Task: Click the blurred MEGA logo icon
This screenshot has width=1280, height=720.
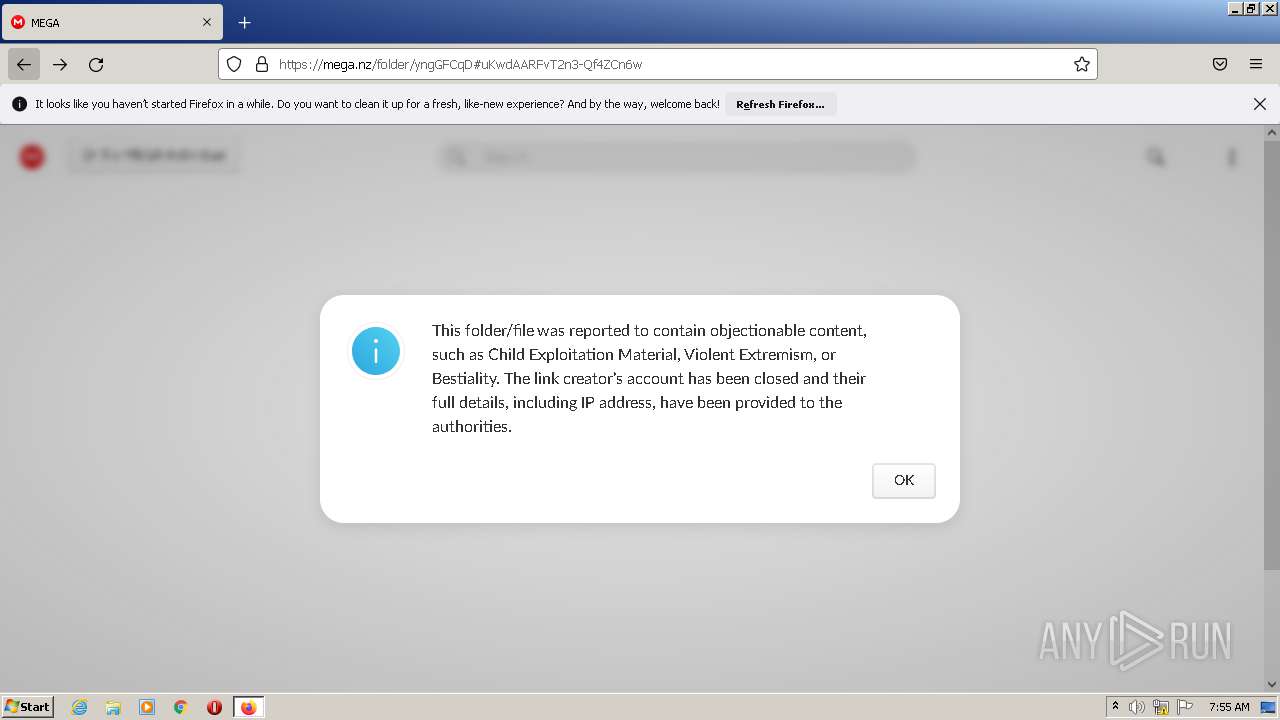Action: (x=32, y=156)
